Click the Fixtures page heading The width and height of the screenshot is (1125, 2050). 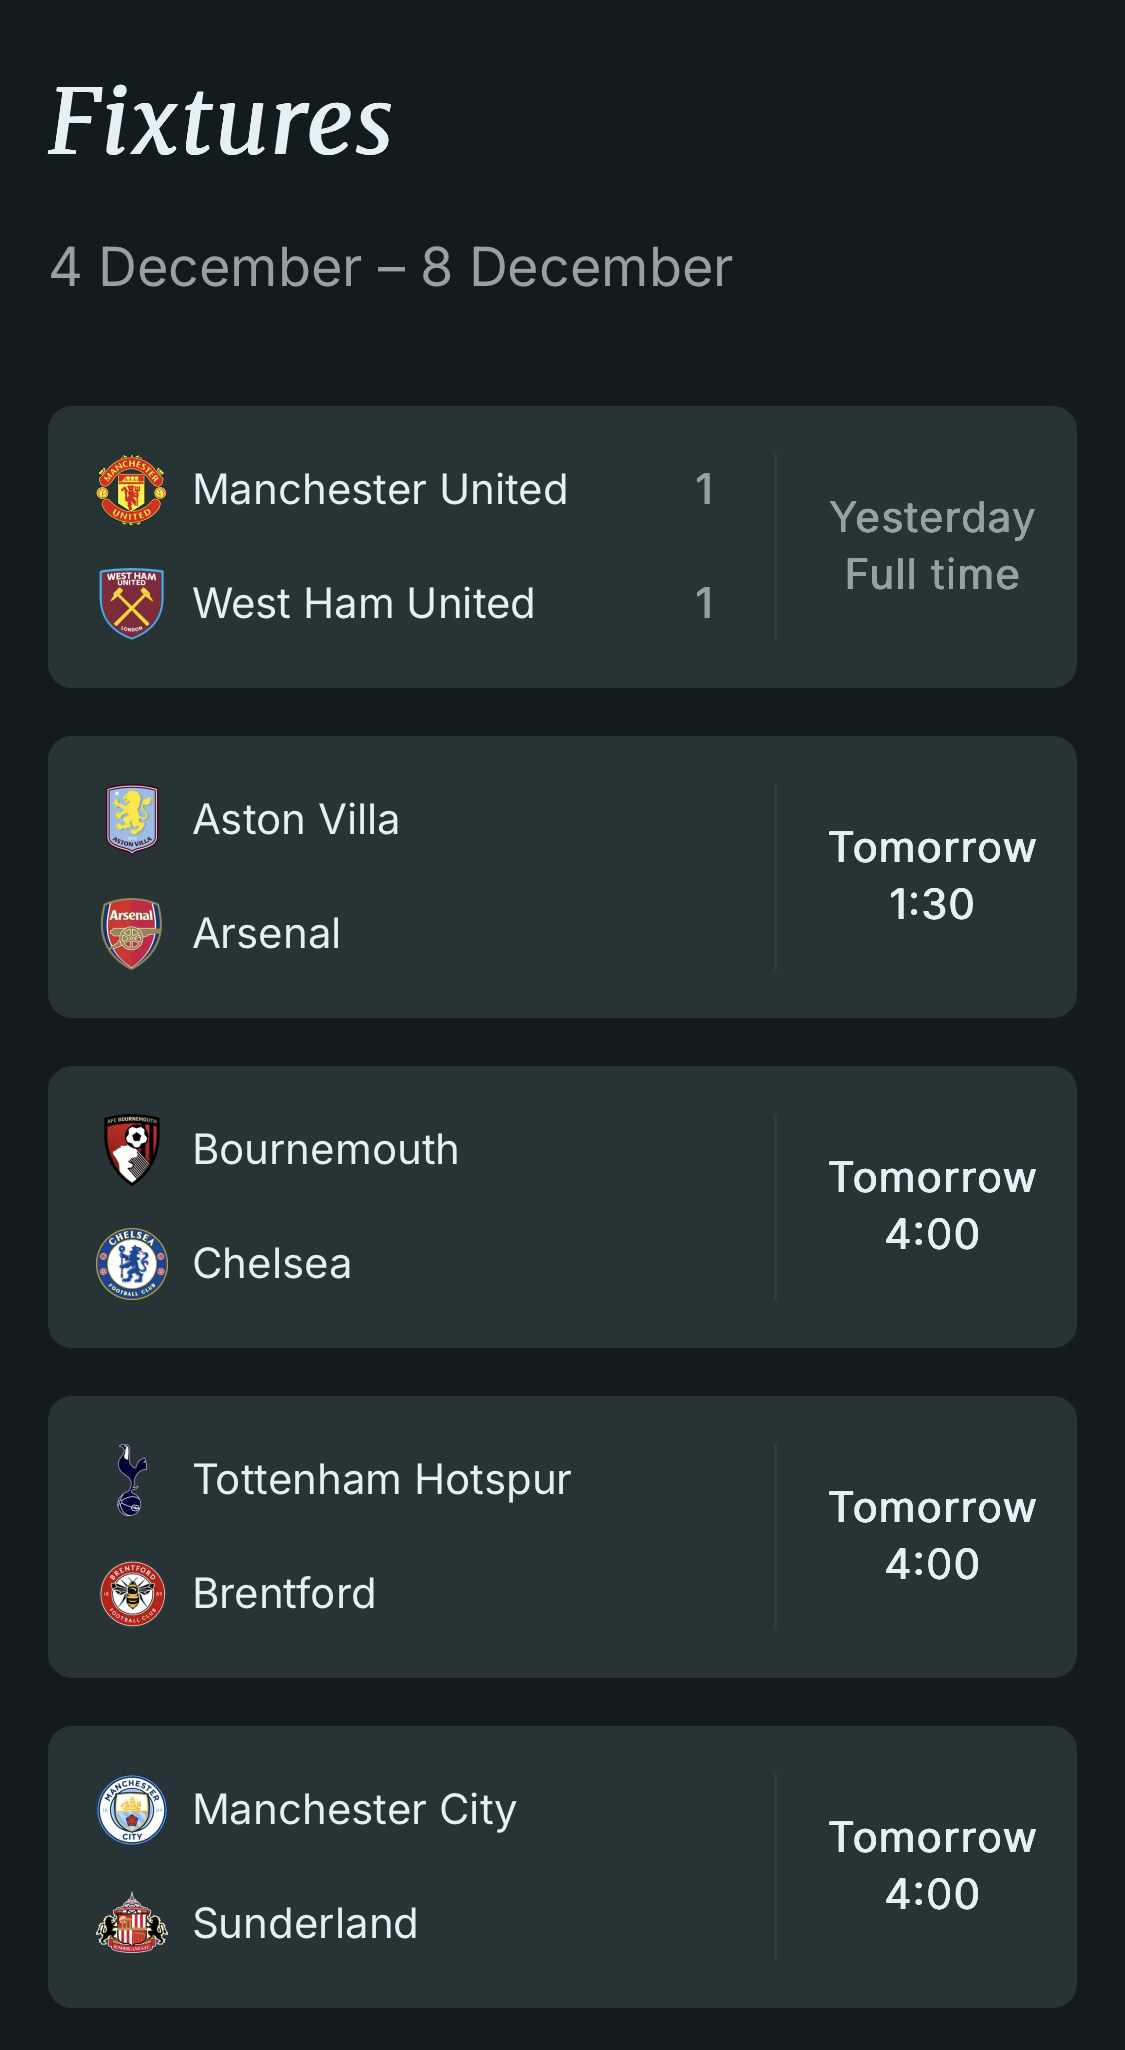221,122
